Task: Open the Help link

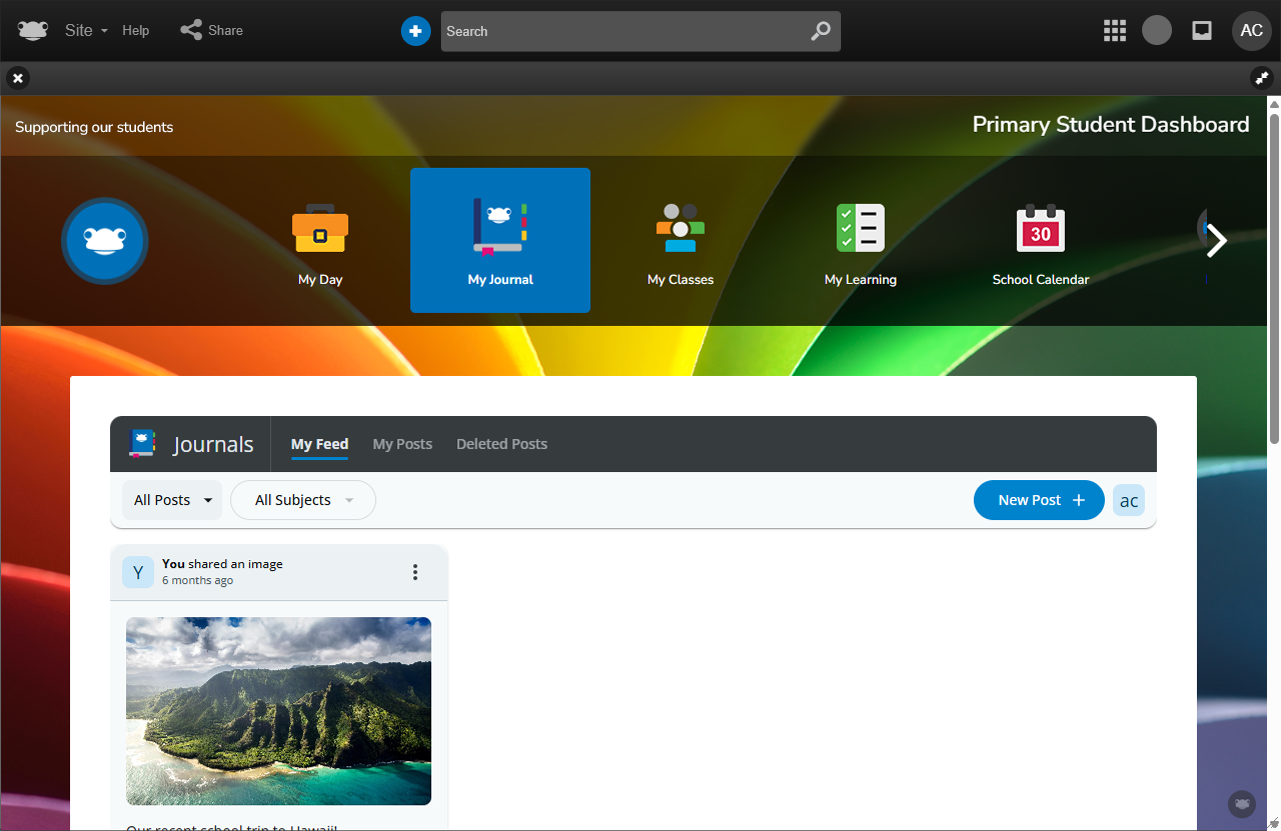Action: point(136,30)
